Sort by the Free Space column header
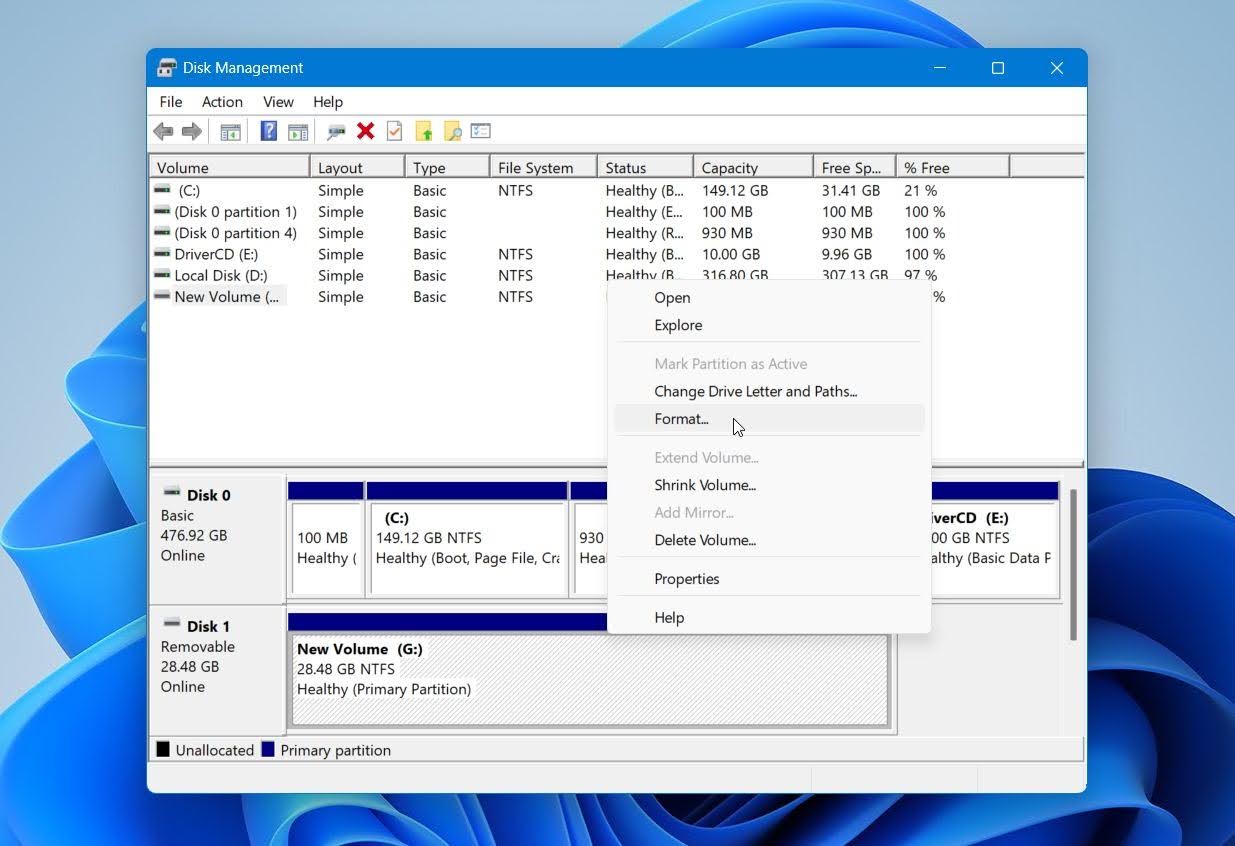 click(854, 168)
